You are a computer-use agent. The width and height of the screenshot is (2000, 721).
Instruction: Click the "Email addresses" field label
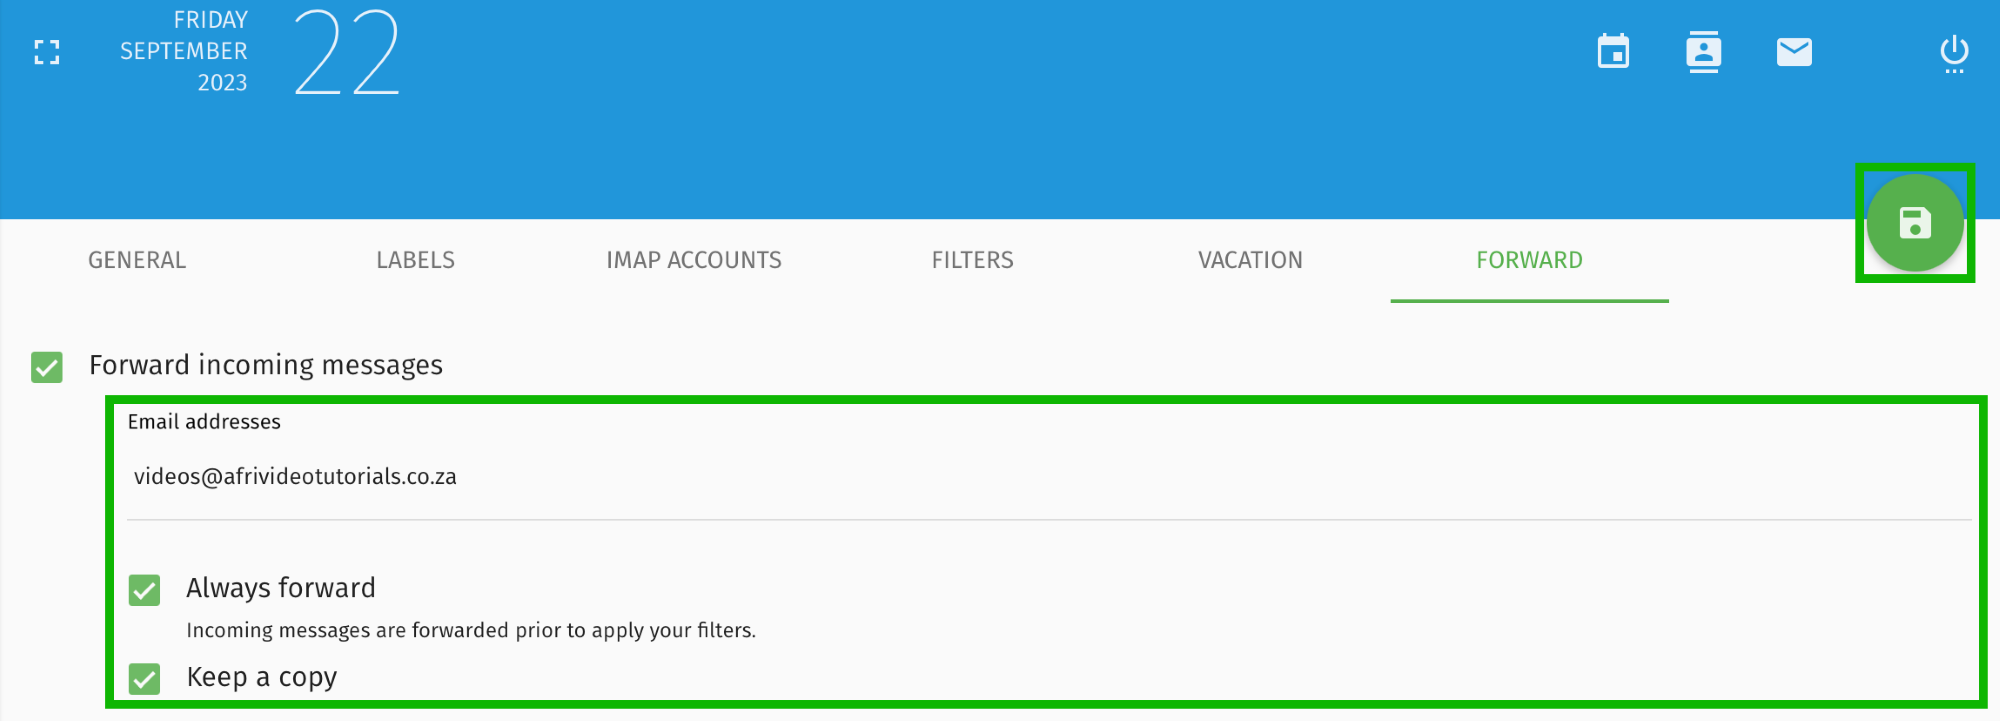tap(204, 422)
